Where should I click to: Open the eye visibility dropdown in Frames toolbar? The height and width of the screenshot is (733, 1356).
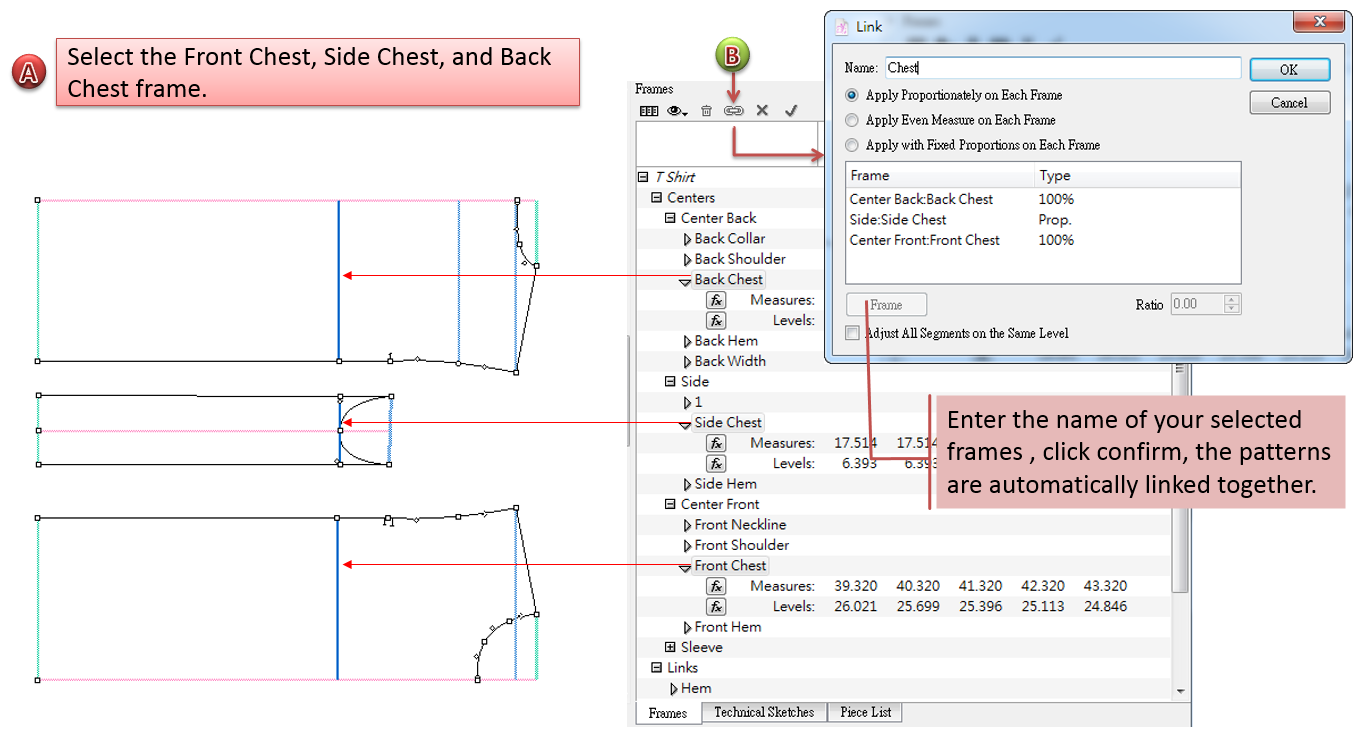(x=677, y=111)
